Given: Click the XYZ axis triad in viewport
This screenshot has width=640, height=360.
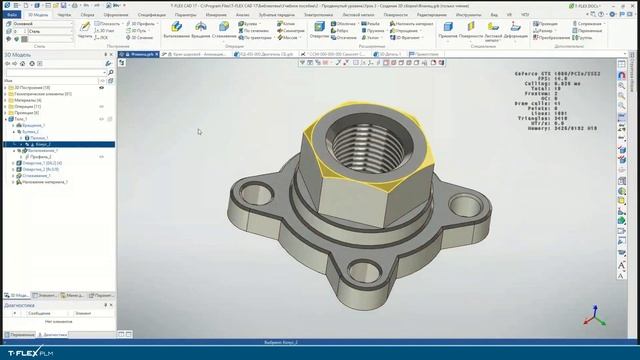Looking at the screenshot, I should [x=595, y=316].
